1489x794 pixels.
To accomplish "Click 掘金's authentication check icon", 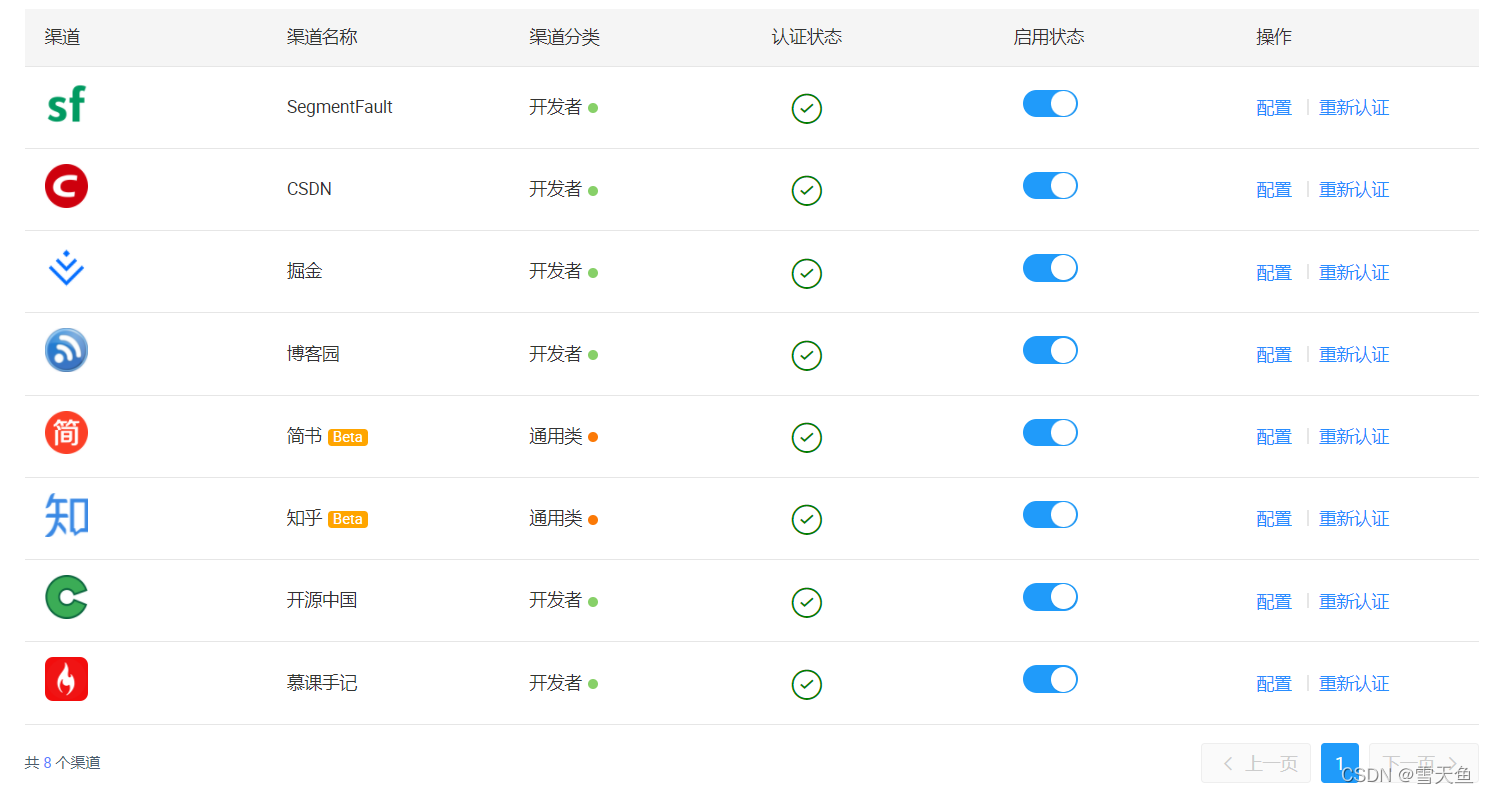I will tap(807, 273).
